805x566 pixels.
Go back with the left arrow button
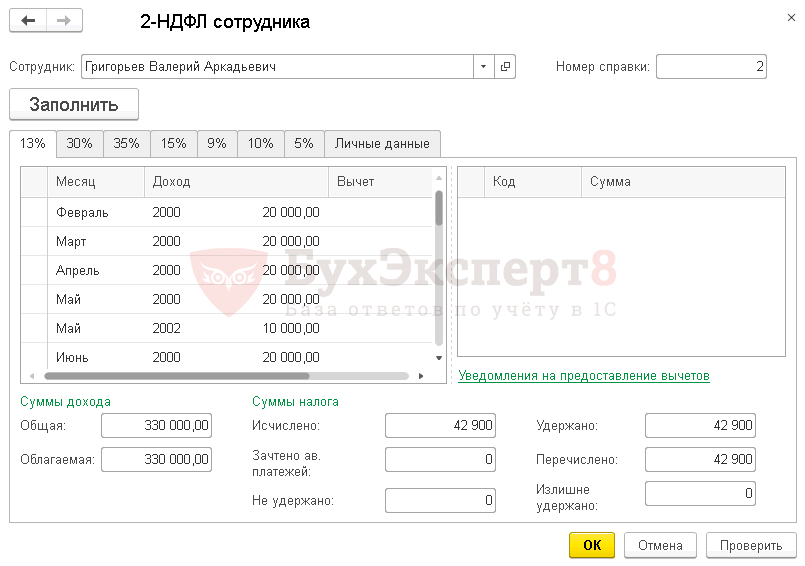coord(28,21)
